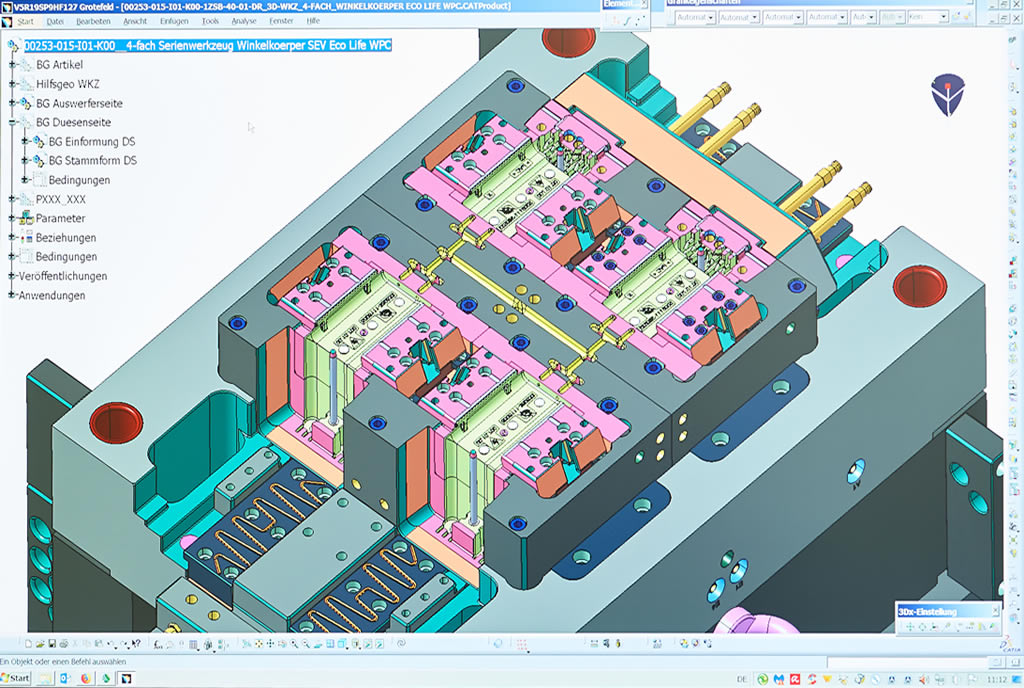Open the formula f(x) tool
Image resolution: width=1024 pixels, height=688 pixels.
159,644
